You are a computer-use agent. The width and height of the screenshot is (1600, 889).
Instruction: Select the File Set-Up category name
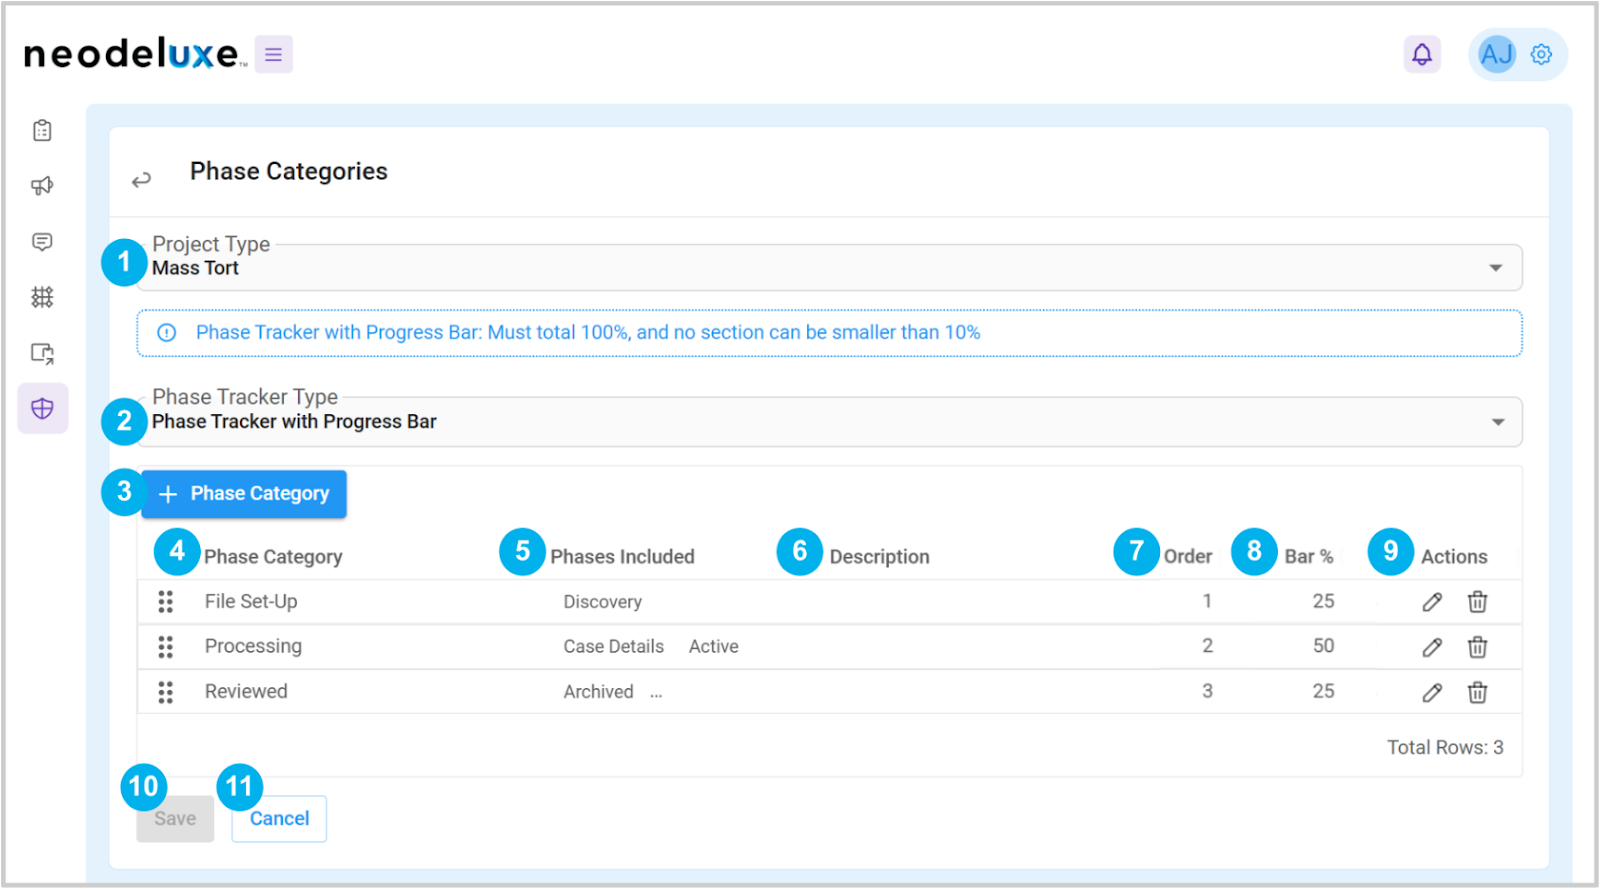coord(251,602)
